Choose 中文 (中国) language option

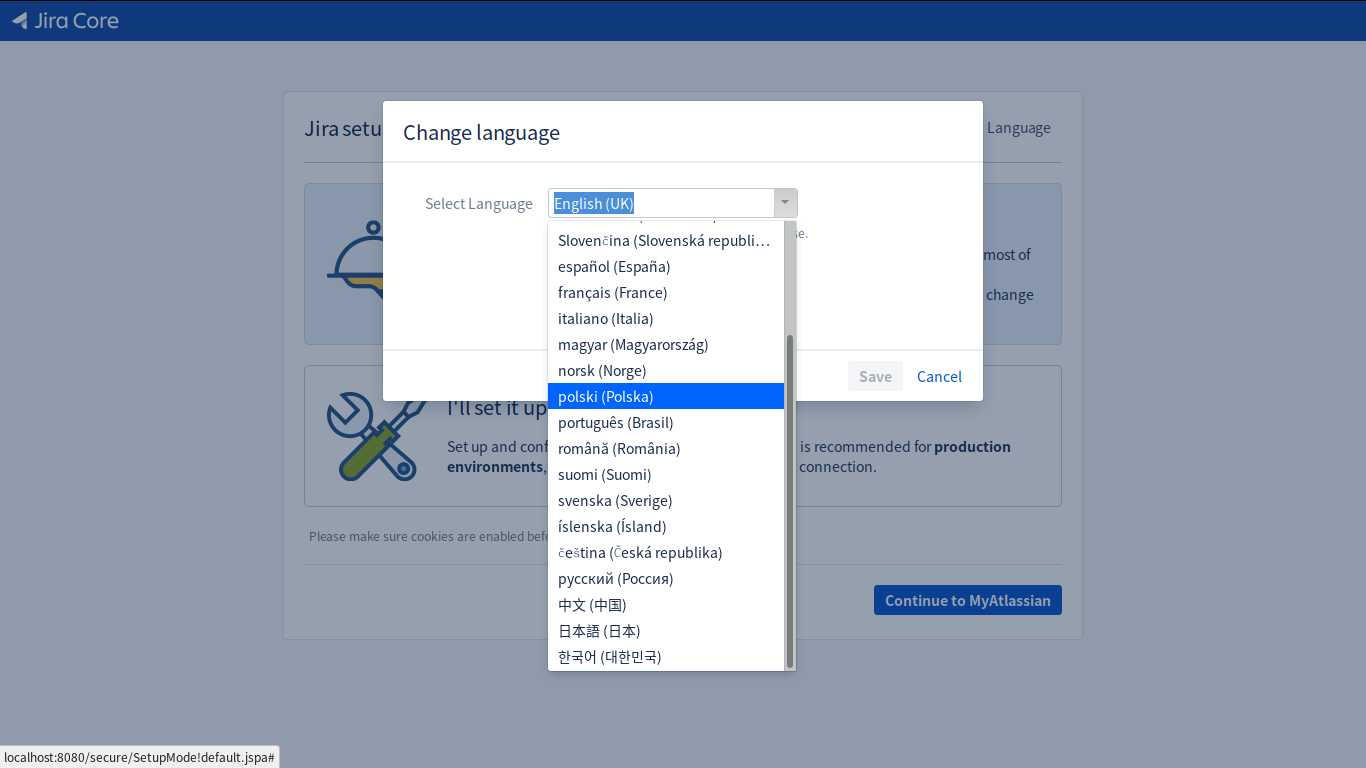(x=666, y=604)
